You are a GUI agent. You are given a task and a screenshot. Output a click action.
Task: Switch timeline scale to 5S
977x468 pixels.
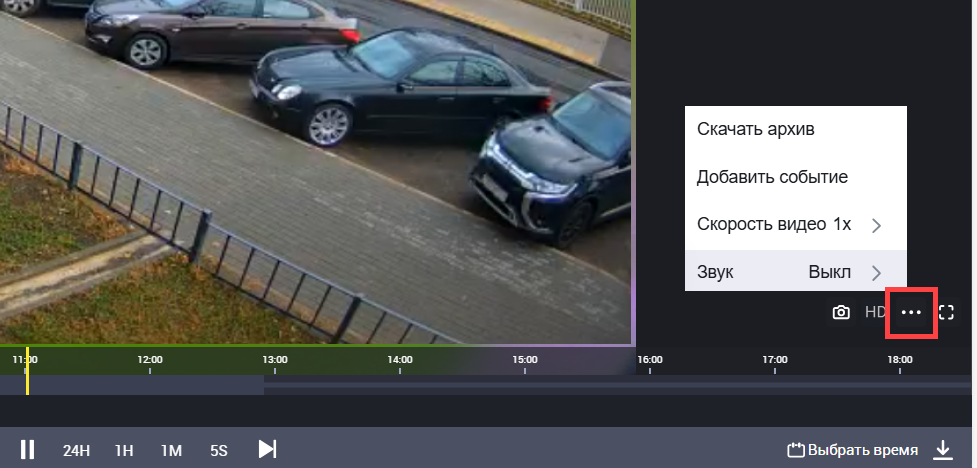pos(218,451)
